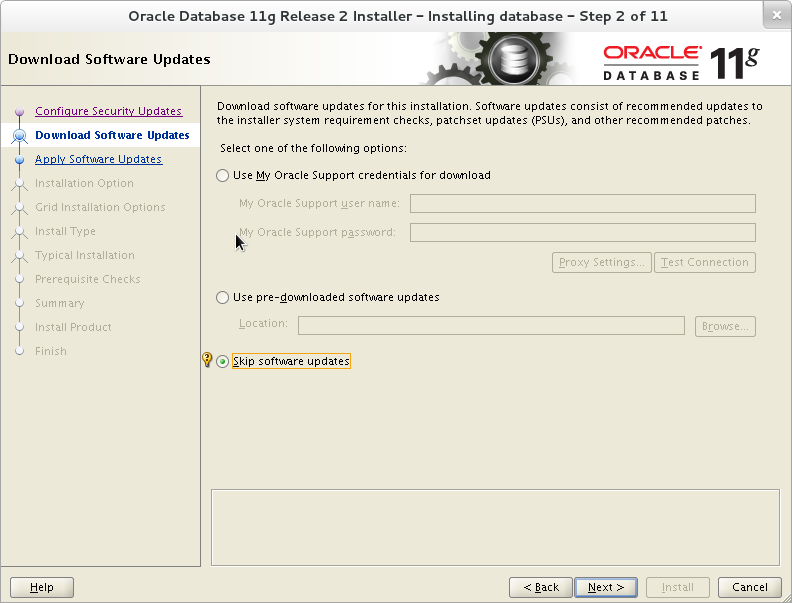This screenshot has width=792, height=603.
Task: Click the Install Type step text
Action: [65, 231]
